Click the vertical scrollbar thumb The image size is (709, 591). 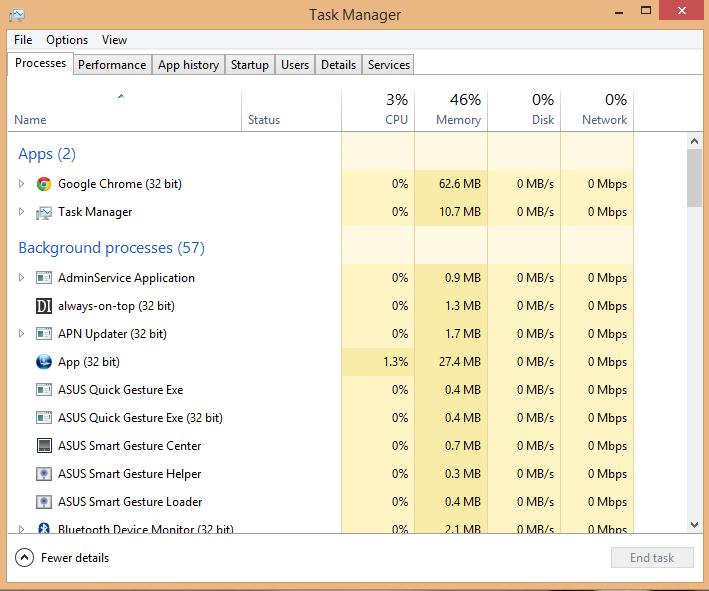(x=695, y=178)
